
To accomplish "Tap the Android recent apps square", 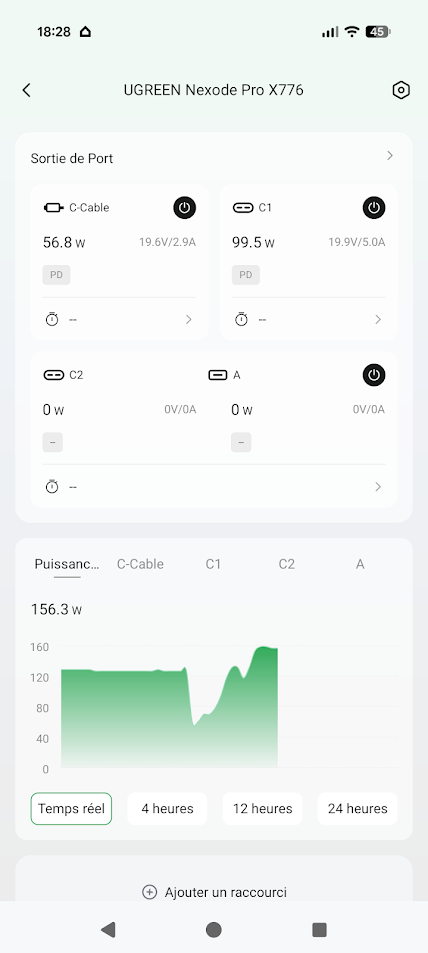I will (319, 929).
